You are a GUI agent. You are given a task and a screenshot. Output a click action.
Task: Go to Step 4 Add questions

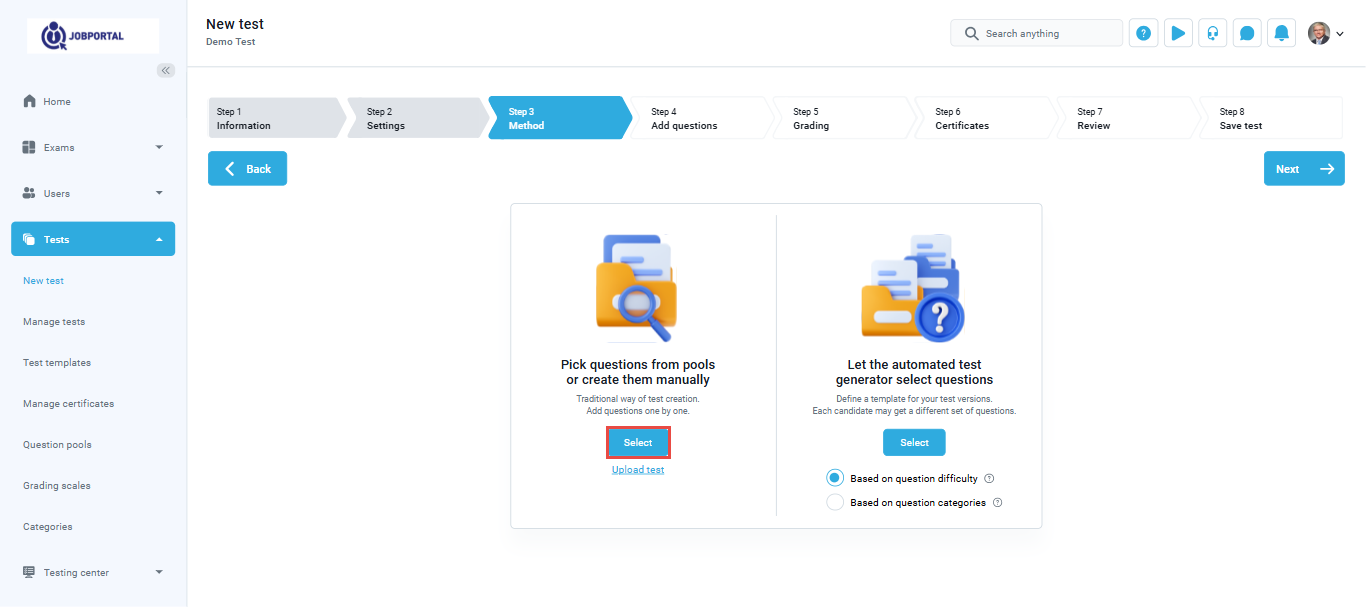[x=699, y=118]
